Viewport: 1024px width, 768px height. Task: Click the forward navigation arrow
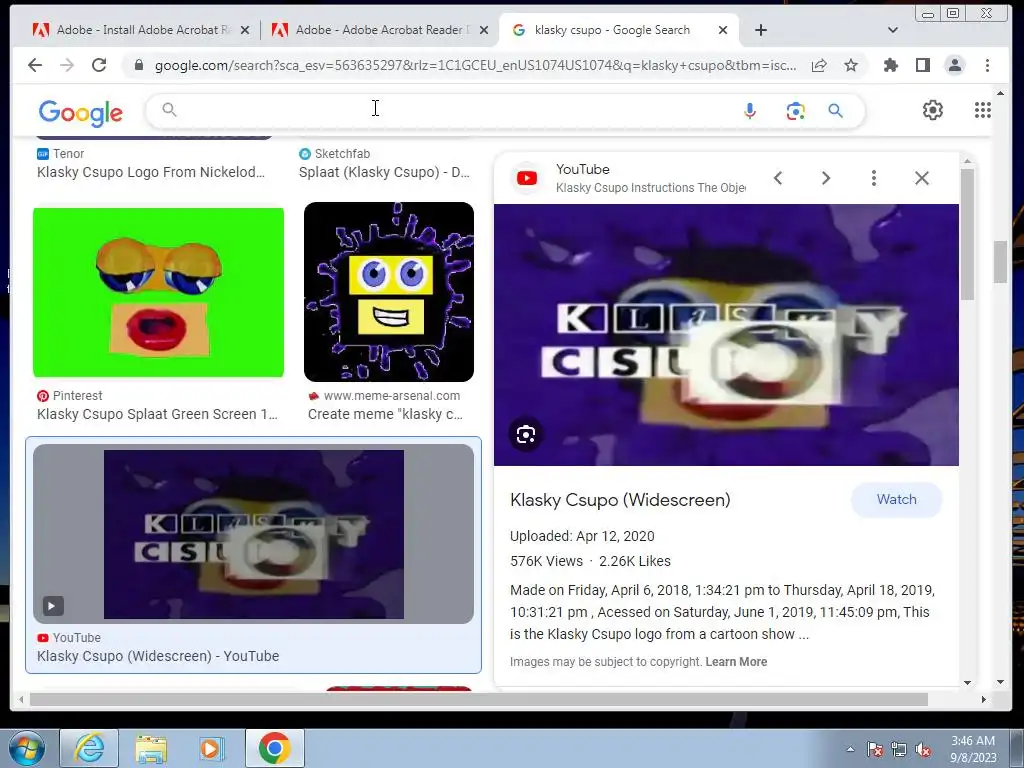pos(67,65)
